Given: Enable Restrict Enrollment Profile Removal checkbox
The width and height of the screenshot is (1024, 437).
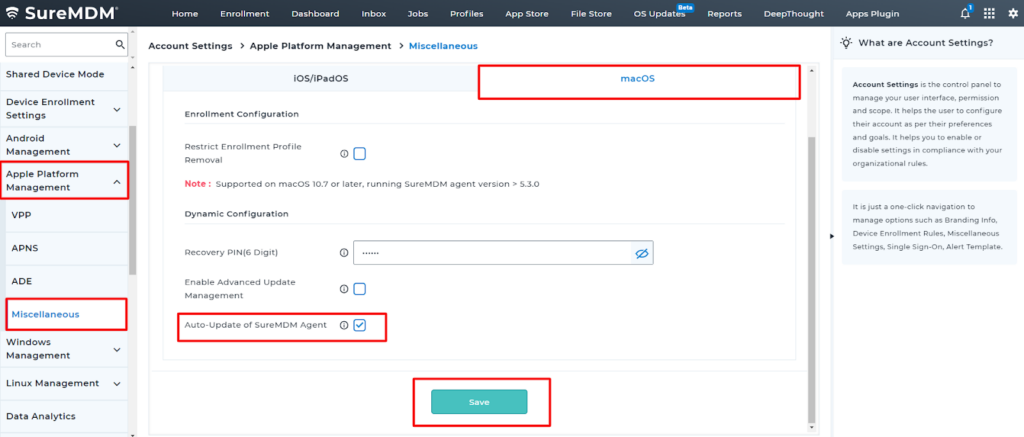Looking at the screenshot, I should click(360, 154).
